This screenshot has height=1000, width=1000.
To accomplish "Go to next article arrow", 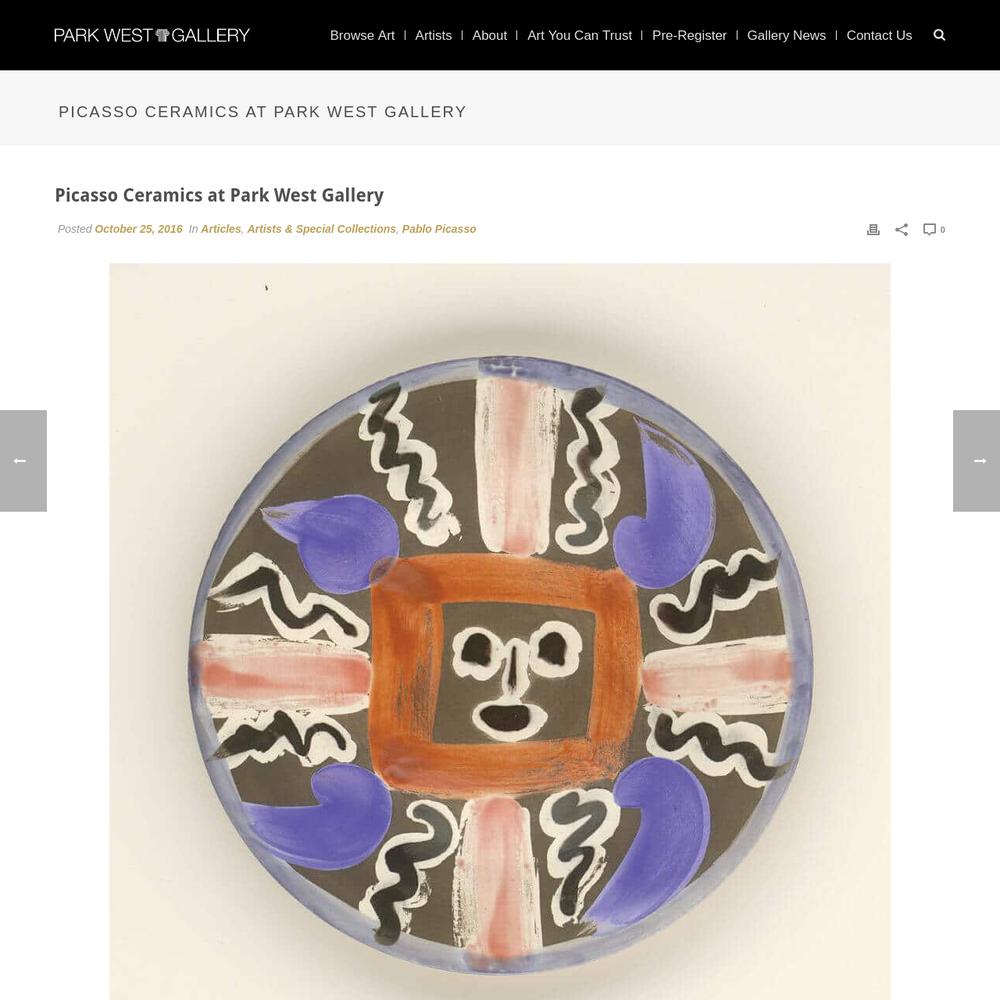I will coord(976,460).
